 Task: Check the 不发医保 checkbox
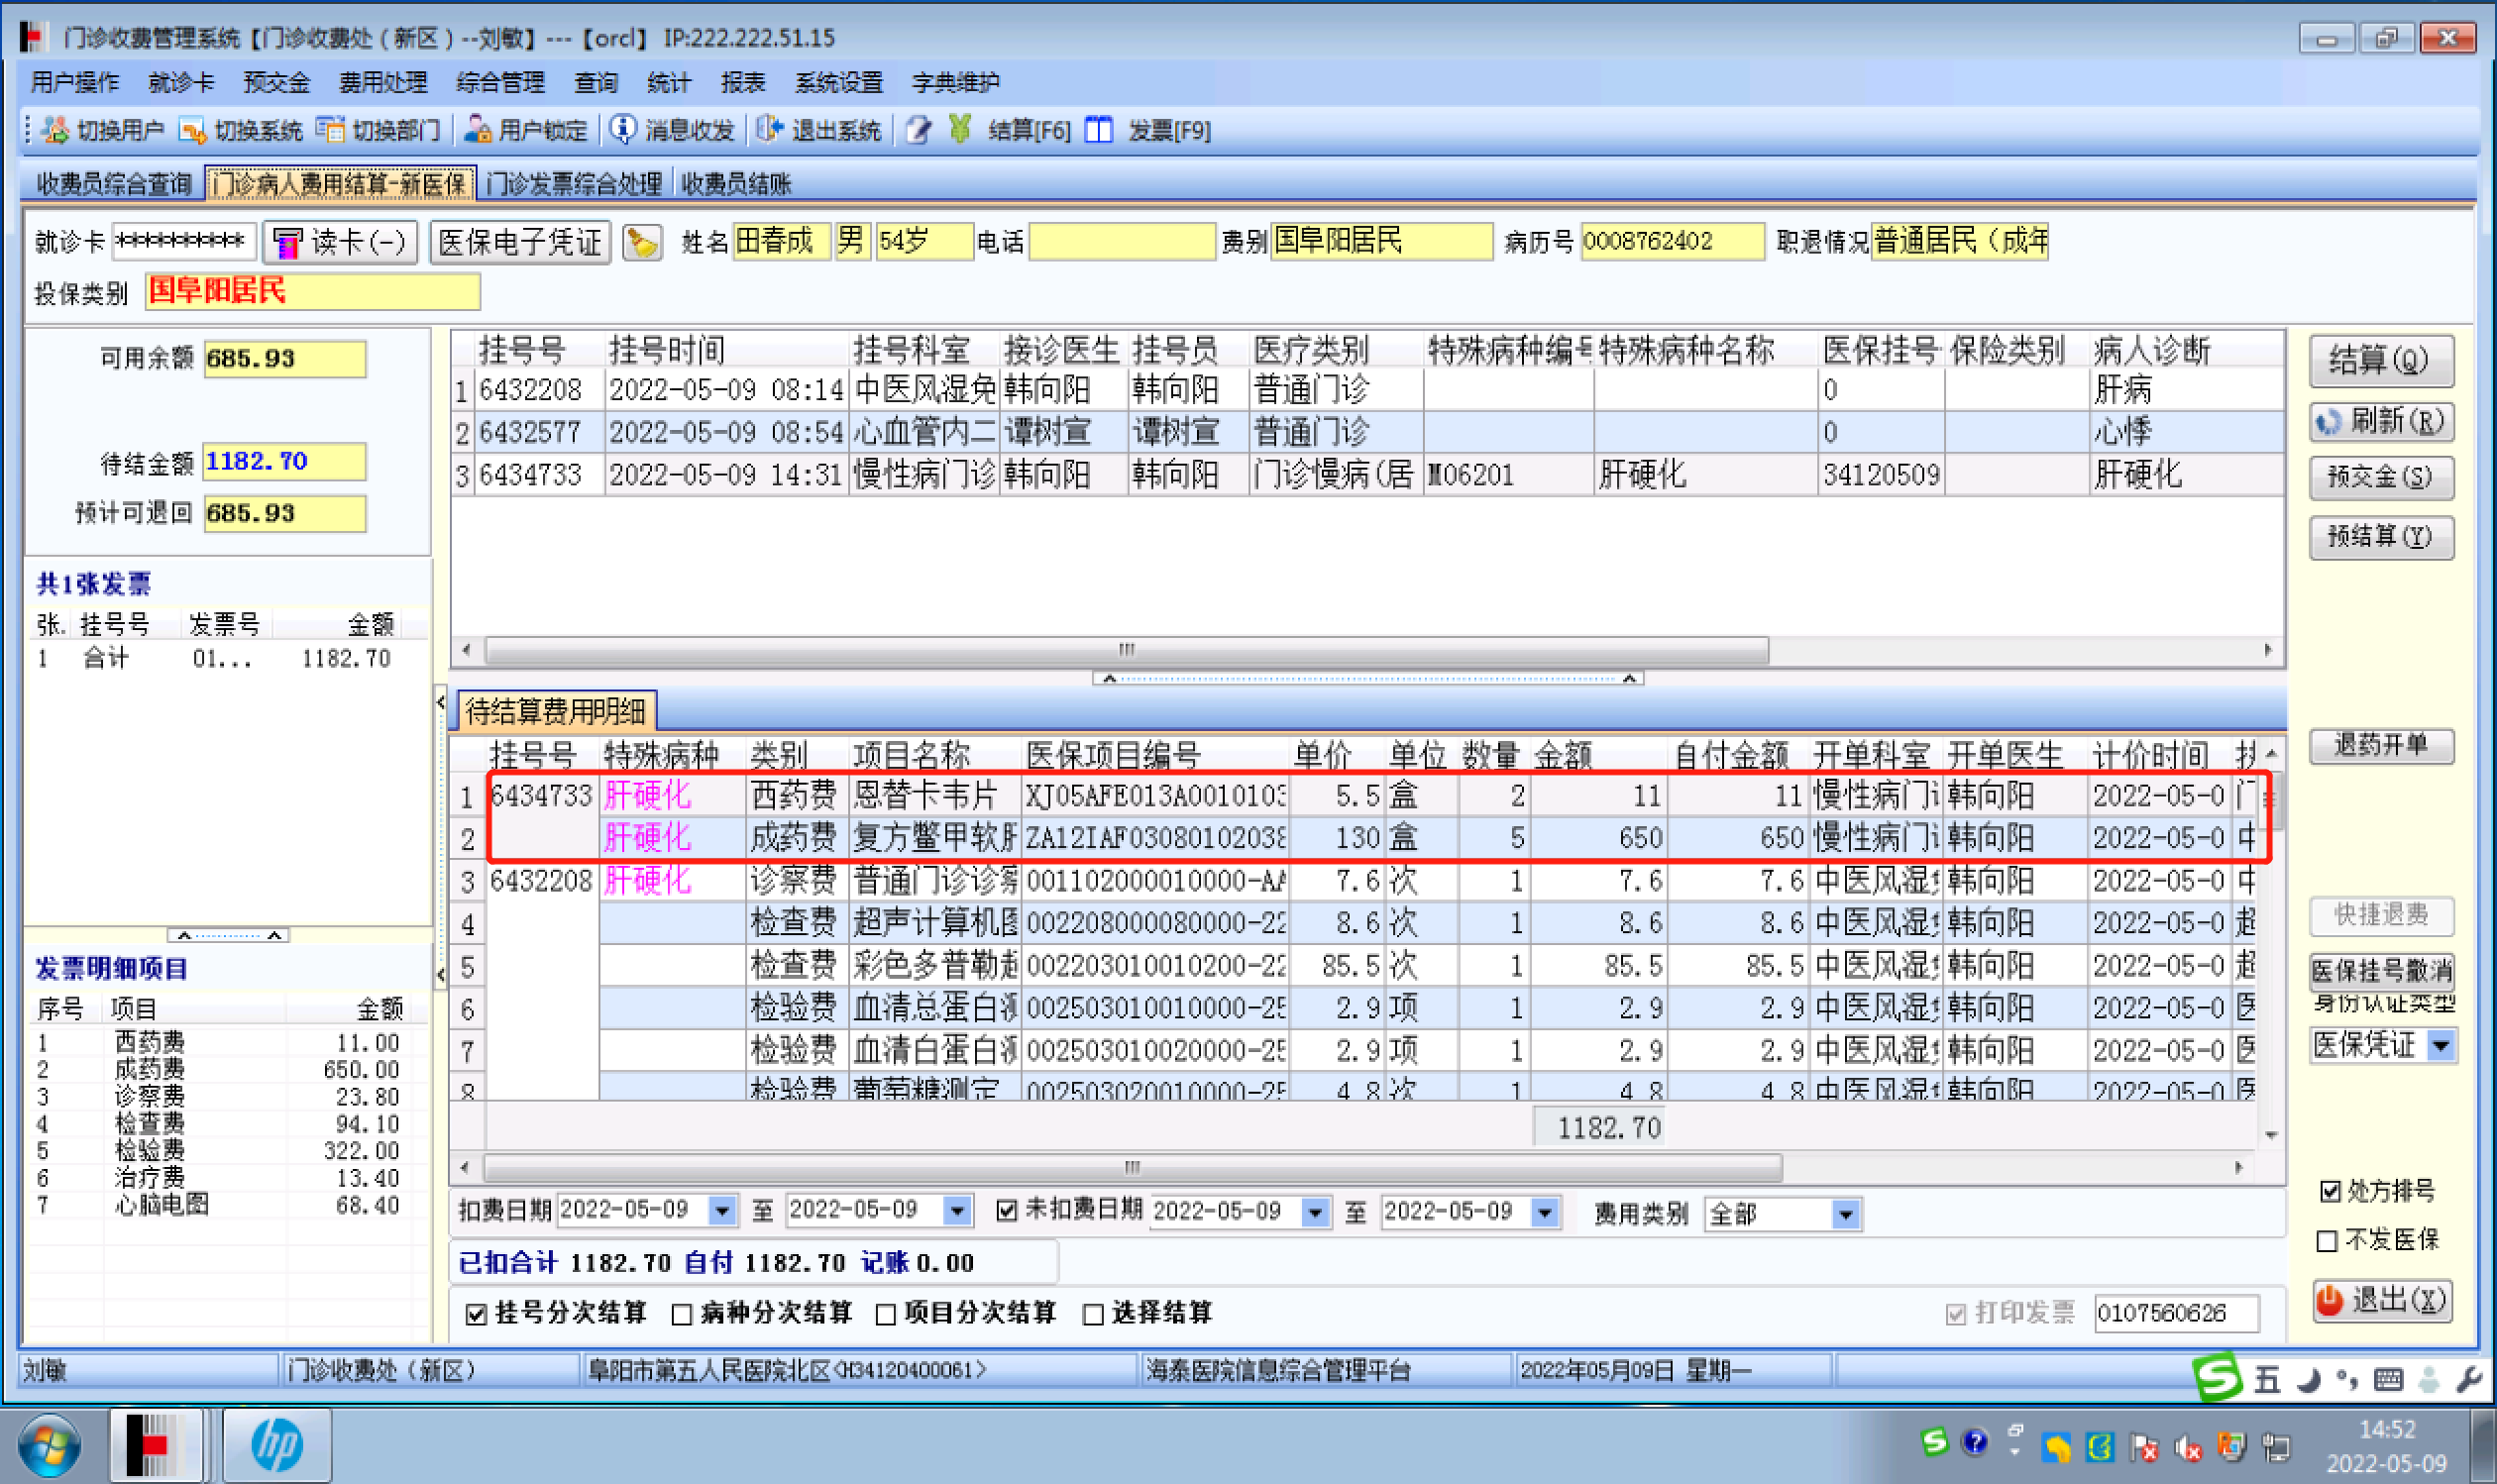(x=2327, y=1241)
